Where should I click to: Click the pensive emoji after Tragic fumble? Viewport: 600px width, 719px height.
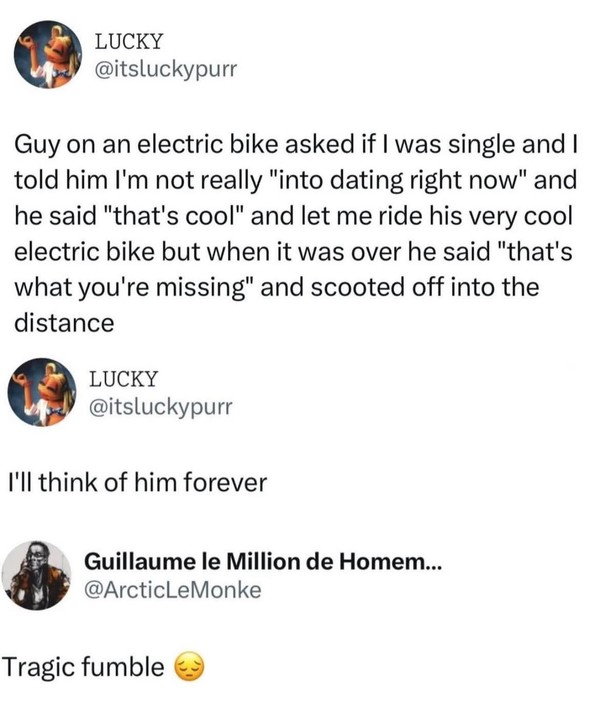click(187, 665)
